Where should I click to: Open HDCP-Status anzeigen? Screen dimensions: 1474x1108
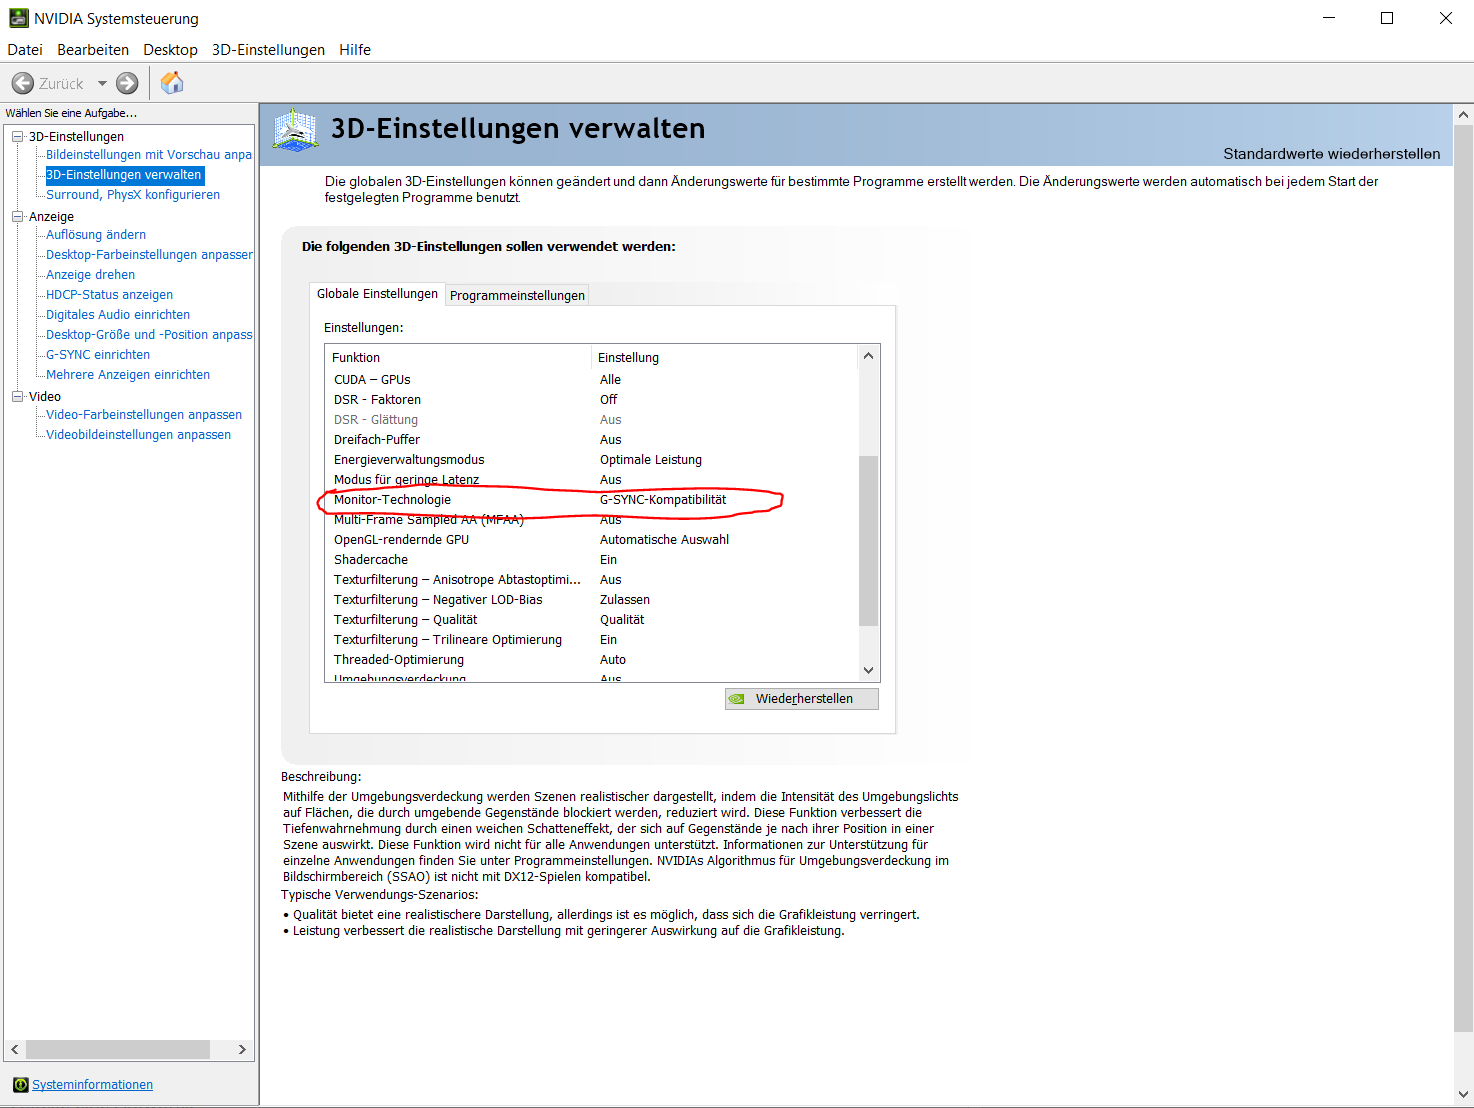coord(109,295)
